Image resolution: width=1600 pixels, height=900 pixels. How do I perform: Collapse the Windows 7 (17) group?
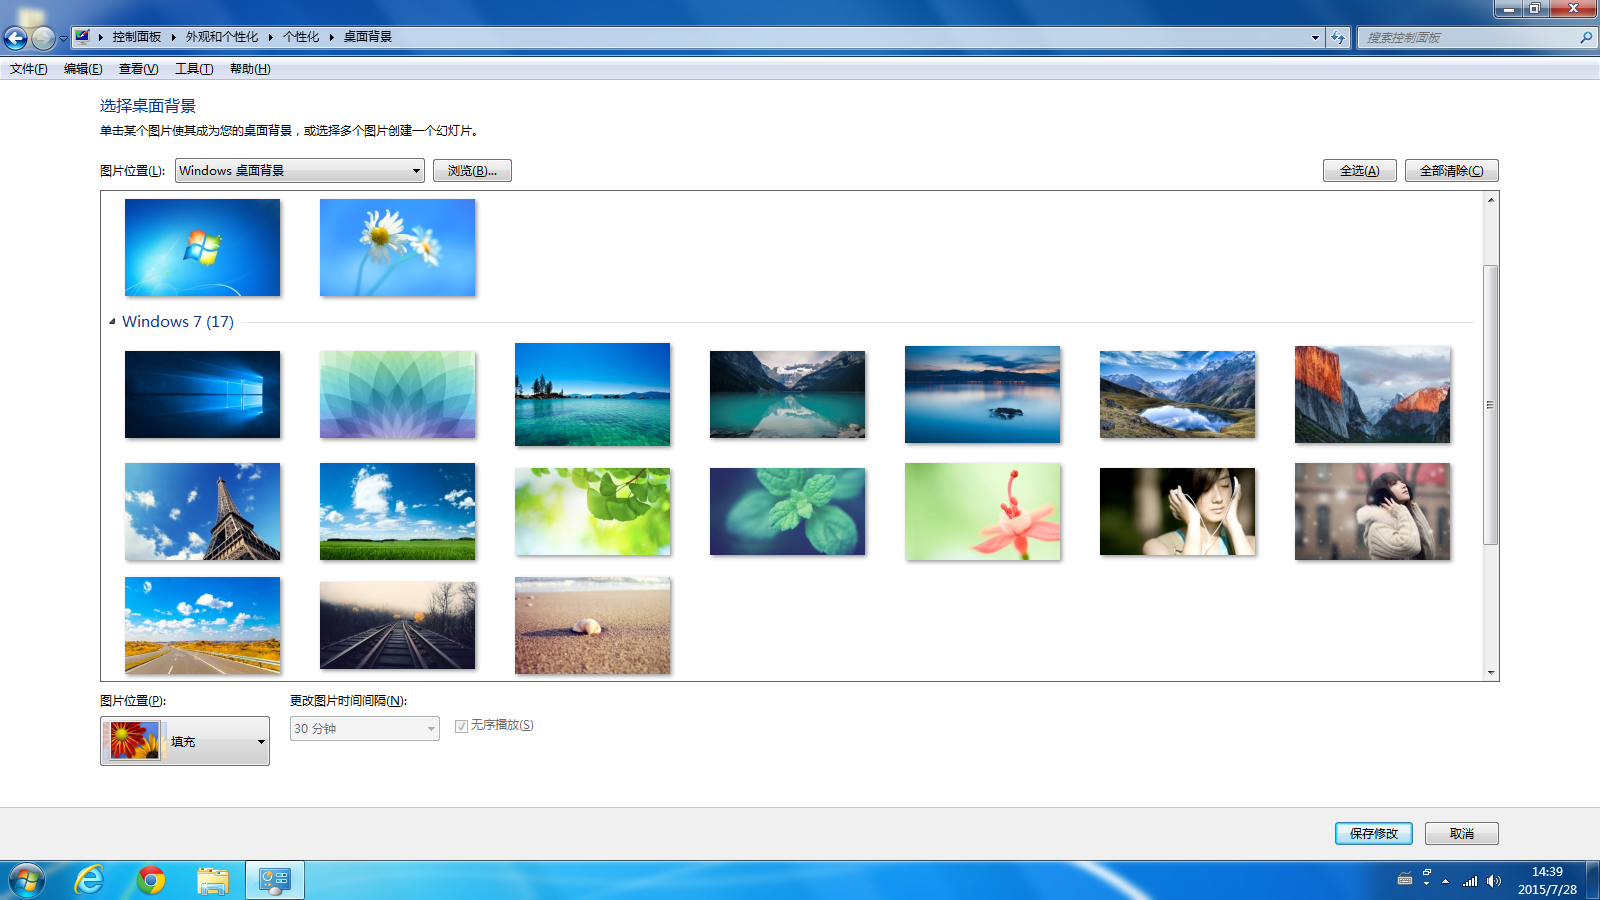pos(112,322)
